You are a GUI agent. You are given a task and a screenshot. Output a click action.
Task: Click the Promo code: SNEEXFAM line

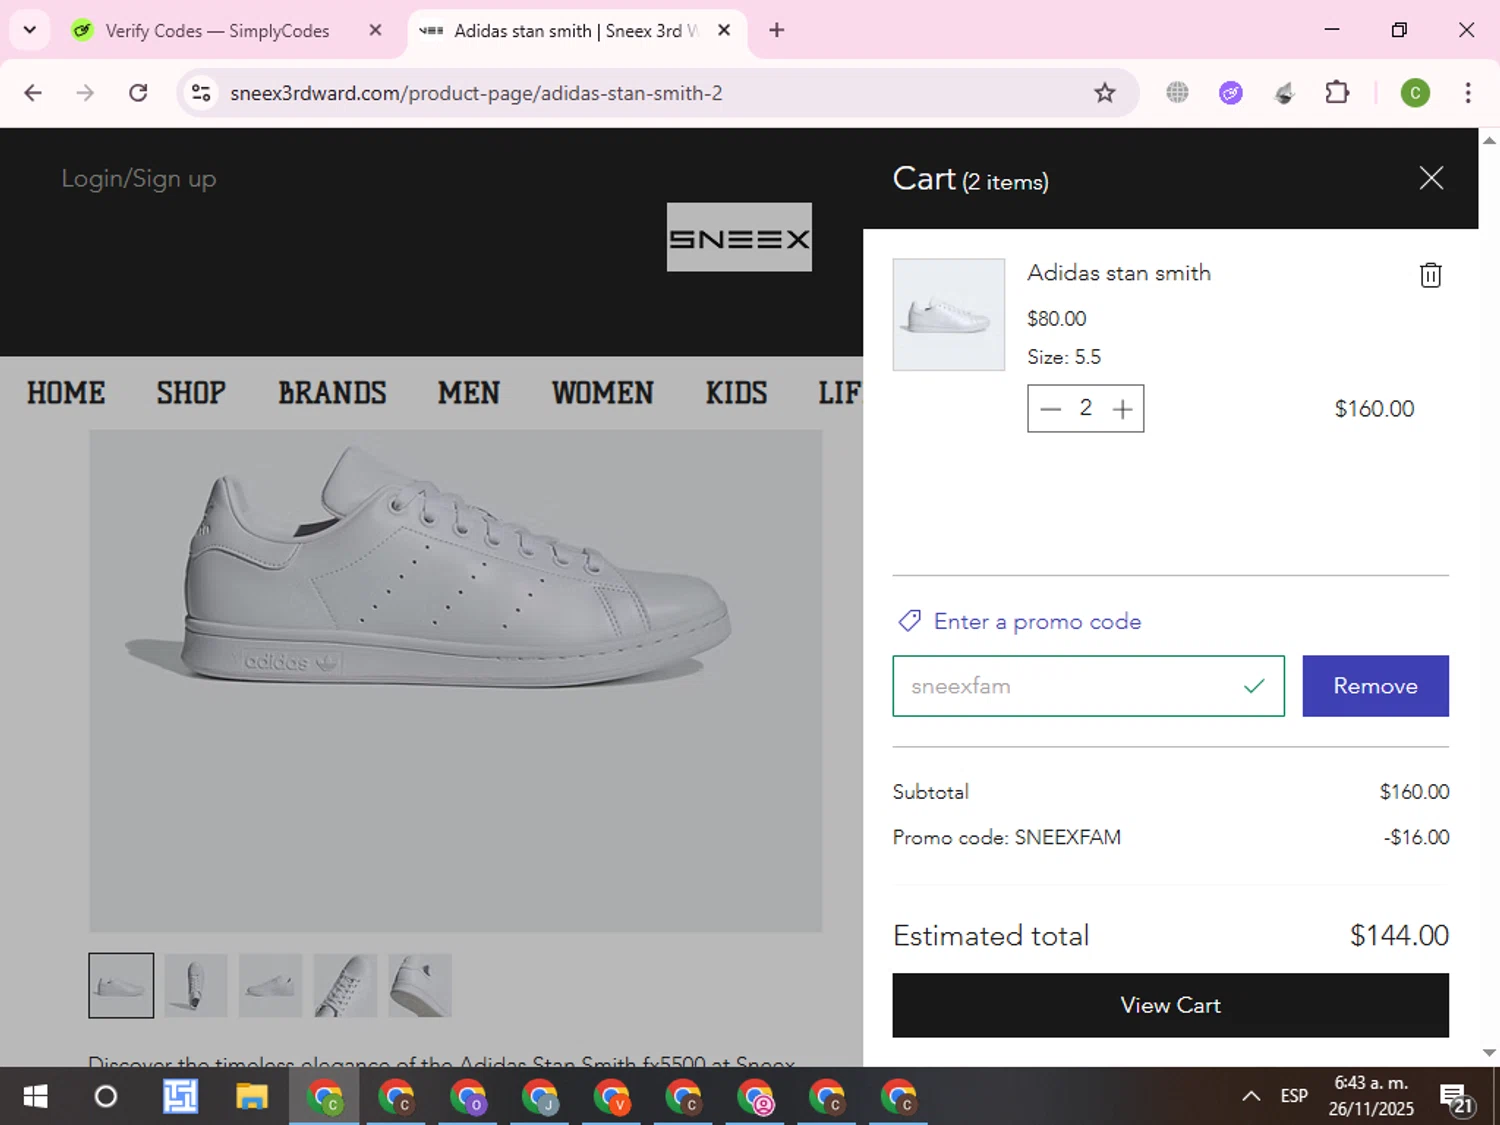[1007, 838]
